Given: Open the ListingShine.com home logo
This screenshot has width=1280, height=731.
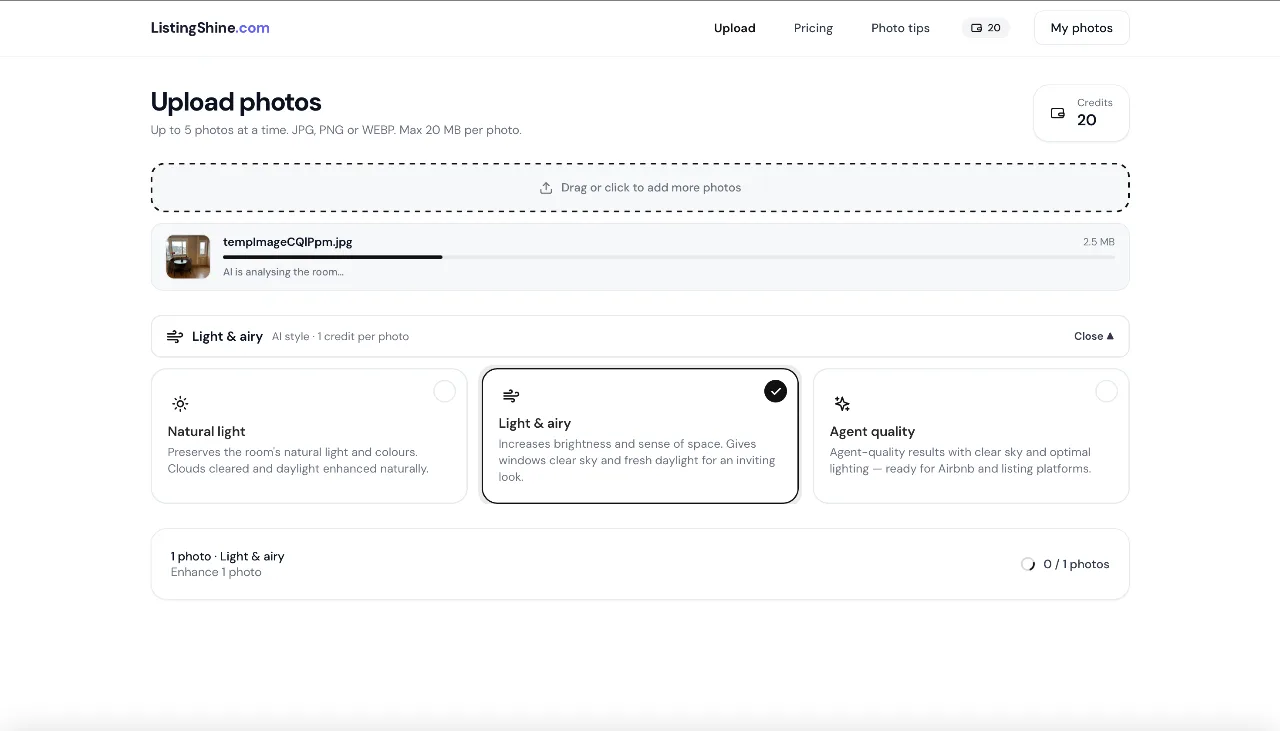Looking at the screenshot, I should (x=210, y=28).
